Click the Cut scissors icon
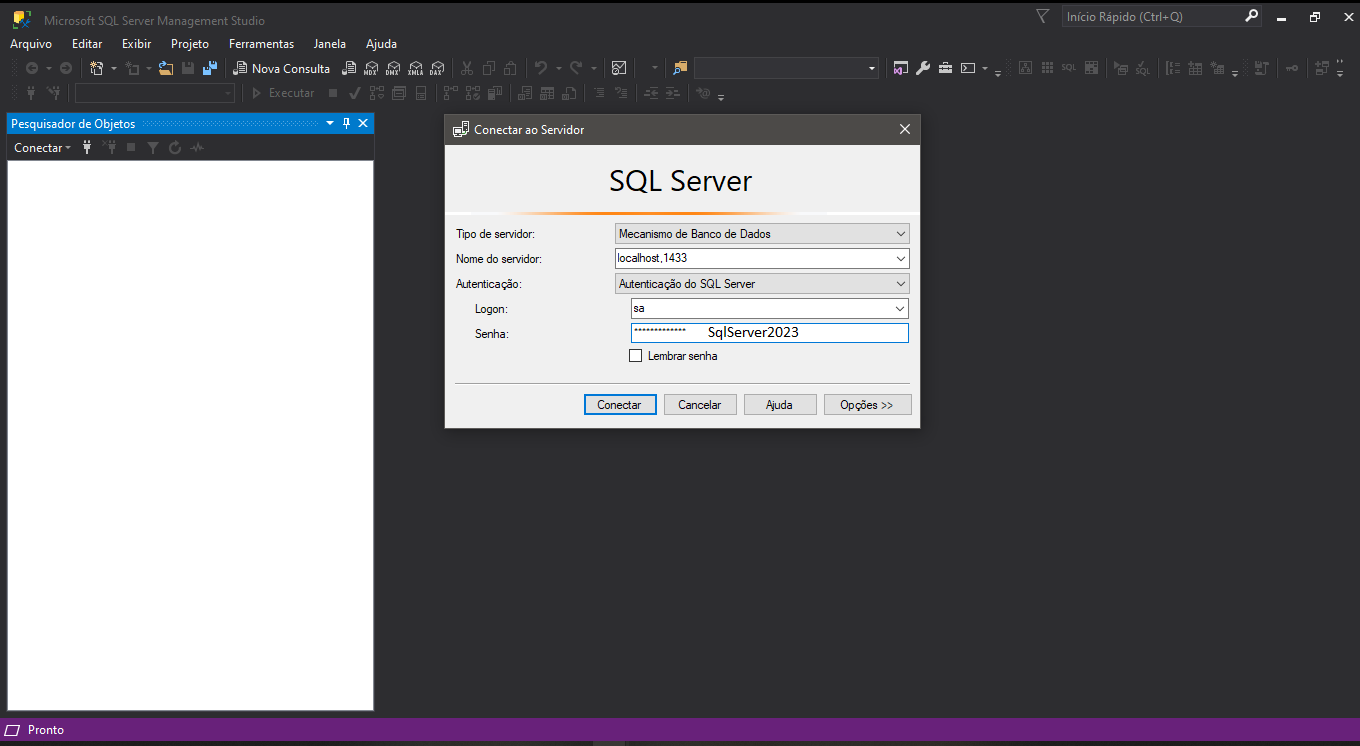This screenshot has width=1360, height=746. pos(467,69)
